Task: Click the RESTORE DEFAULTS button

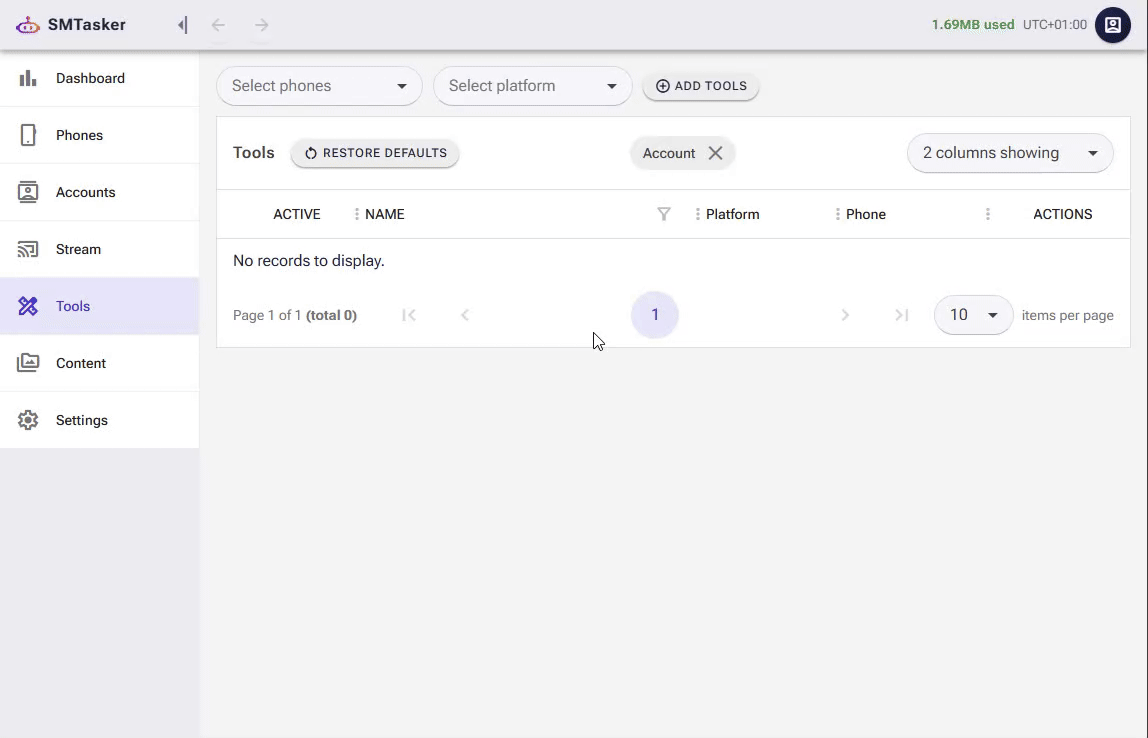Action: pyautogui.click(x=375, y=153)
